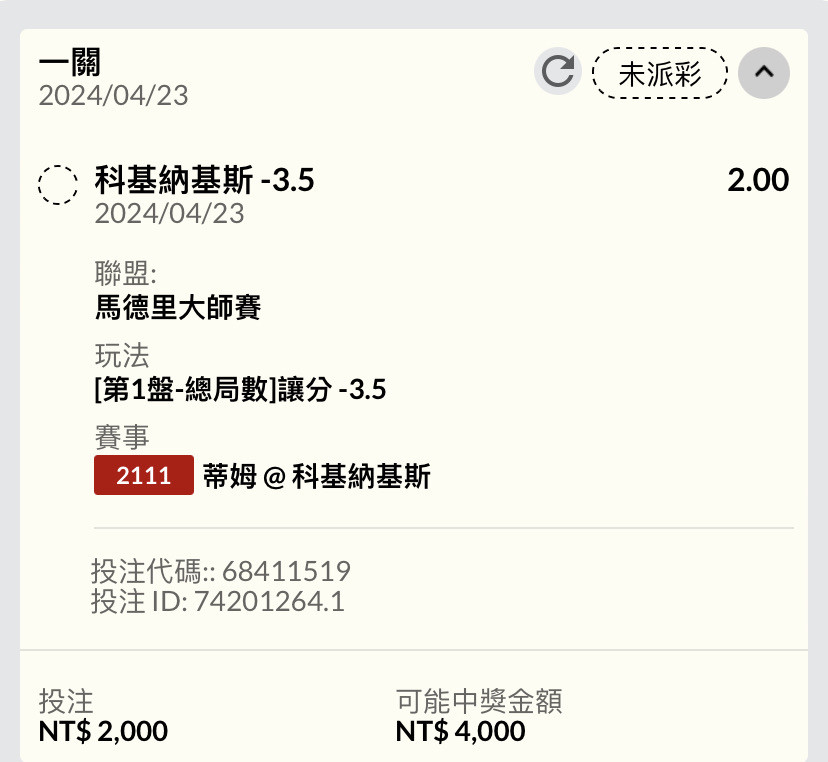Click the bet code 68411519

pos(286,571)
